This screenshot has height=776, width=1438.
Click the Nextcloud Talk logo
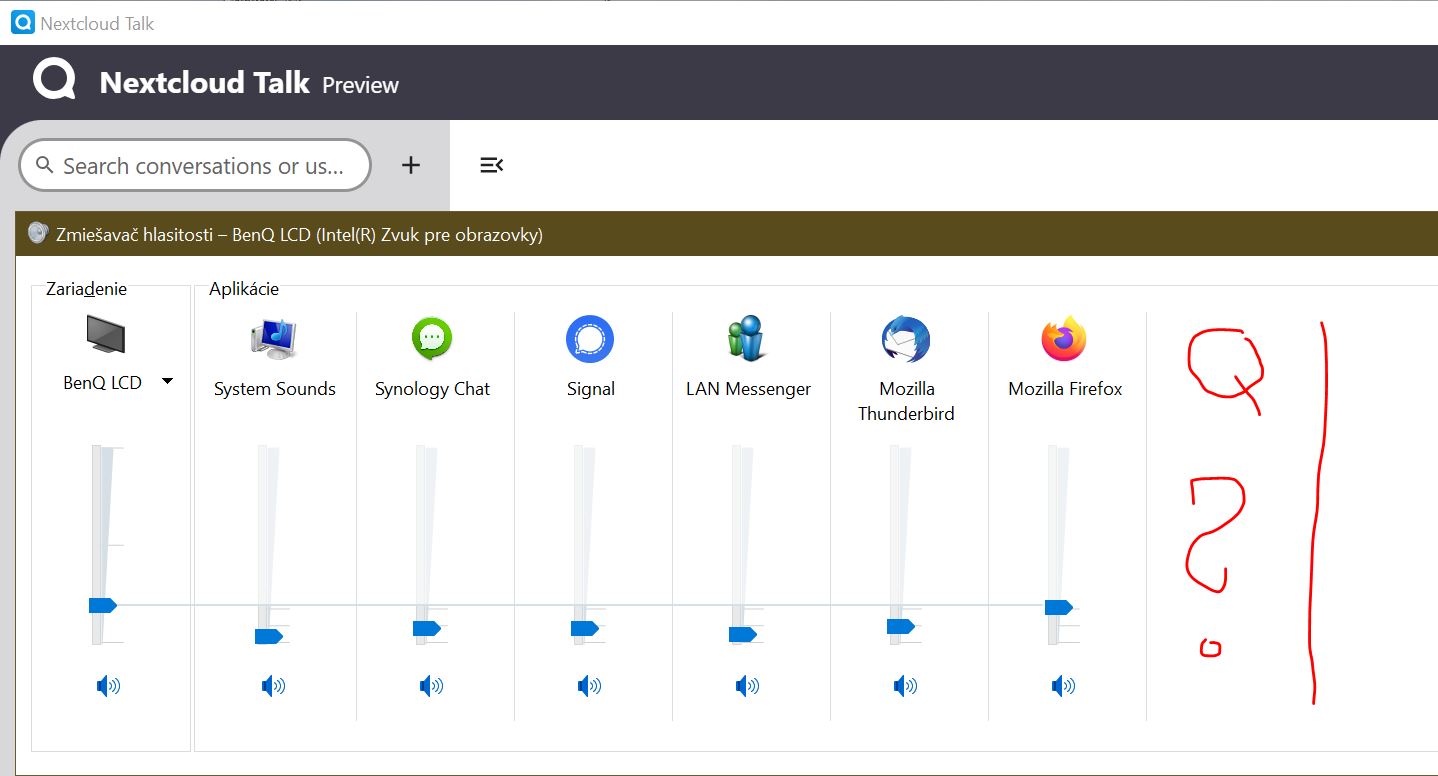53,80
